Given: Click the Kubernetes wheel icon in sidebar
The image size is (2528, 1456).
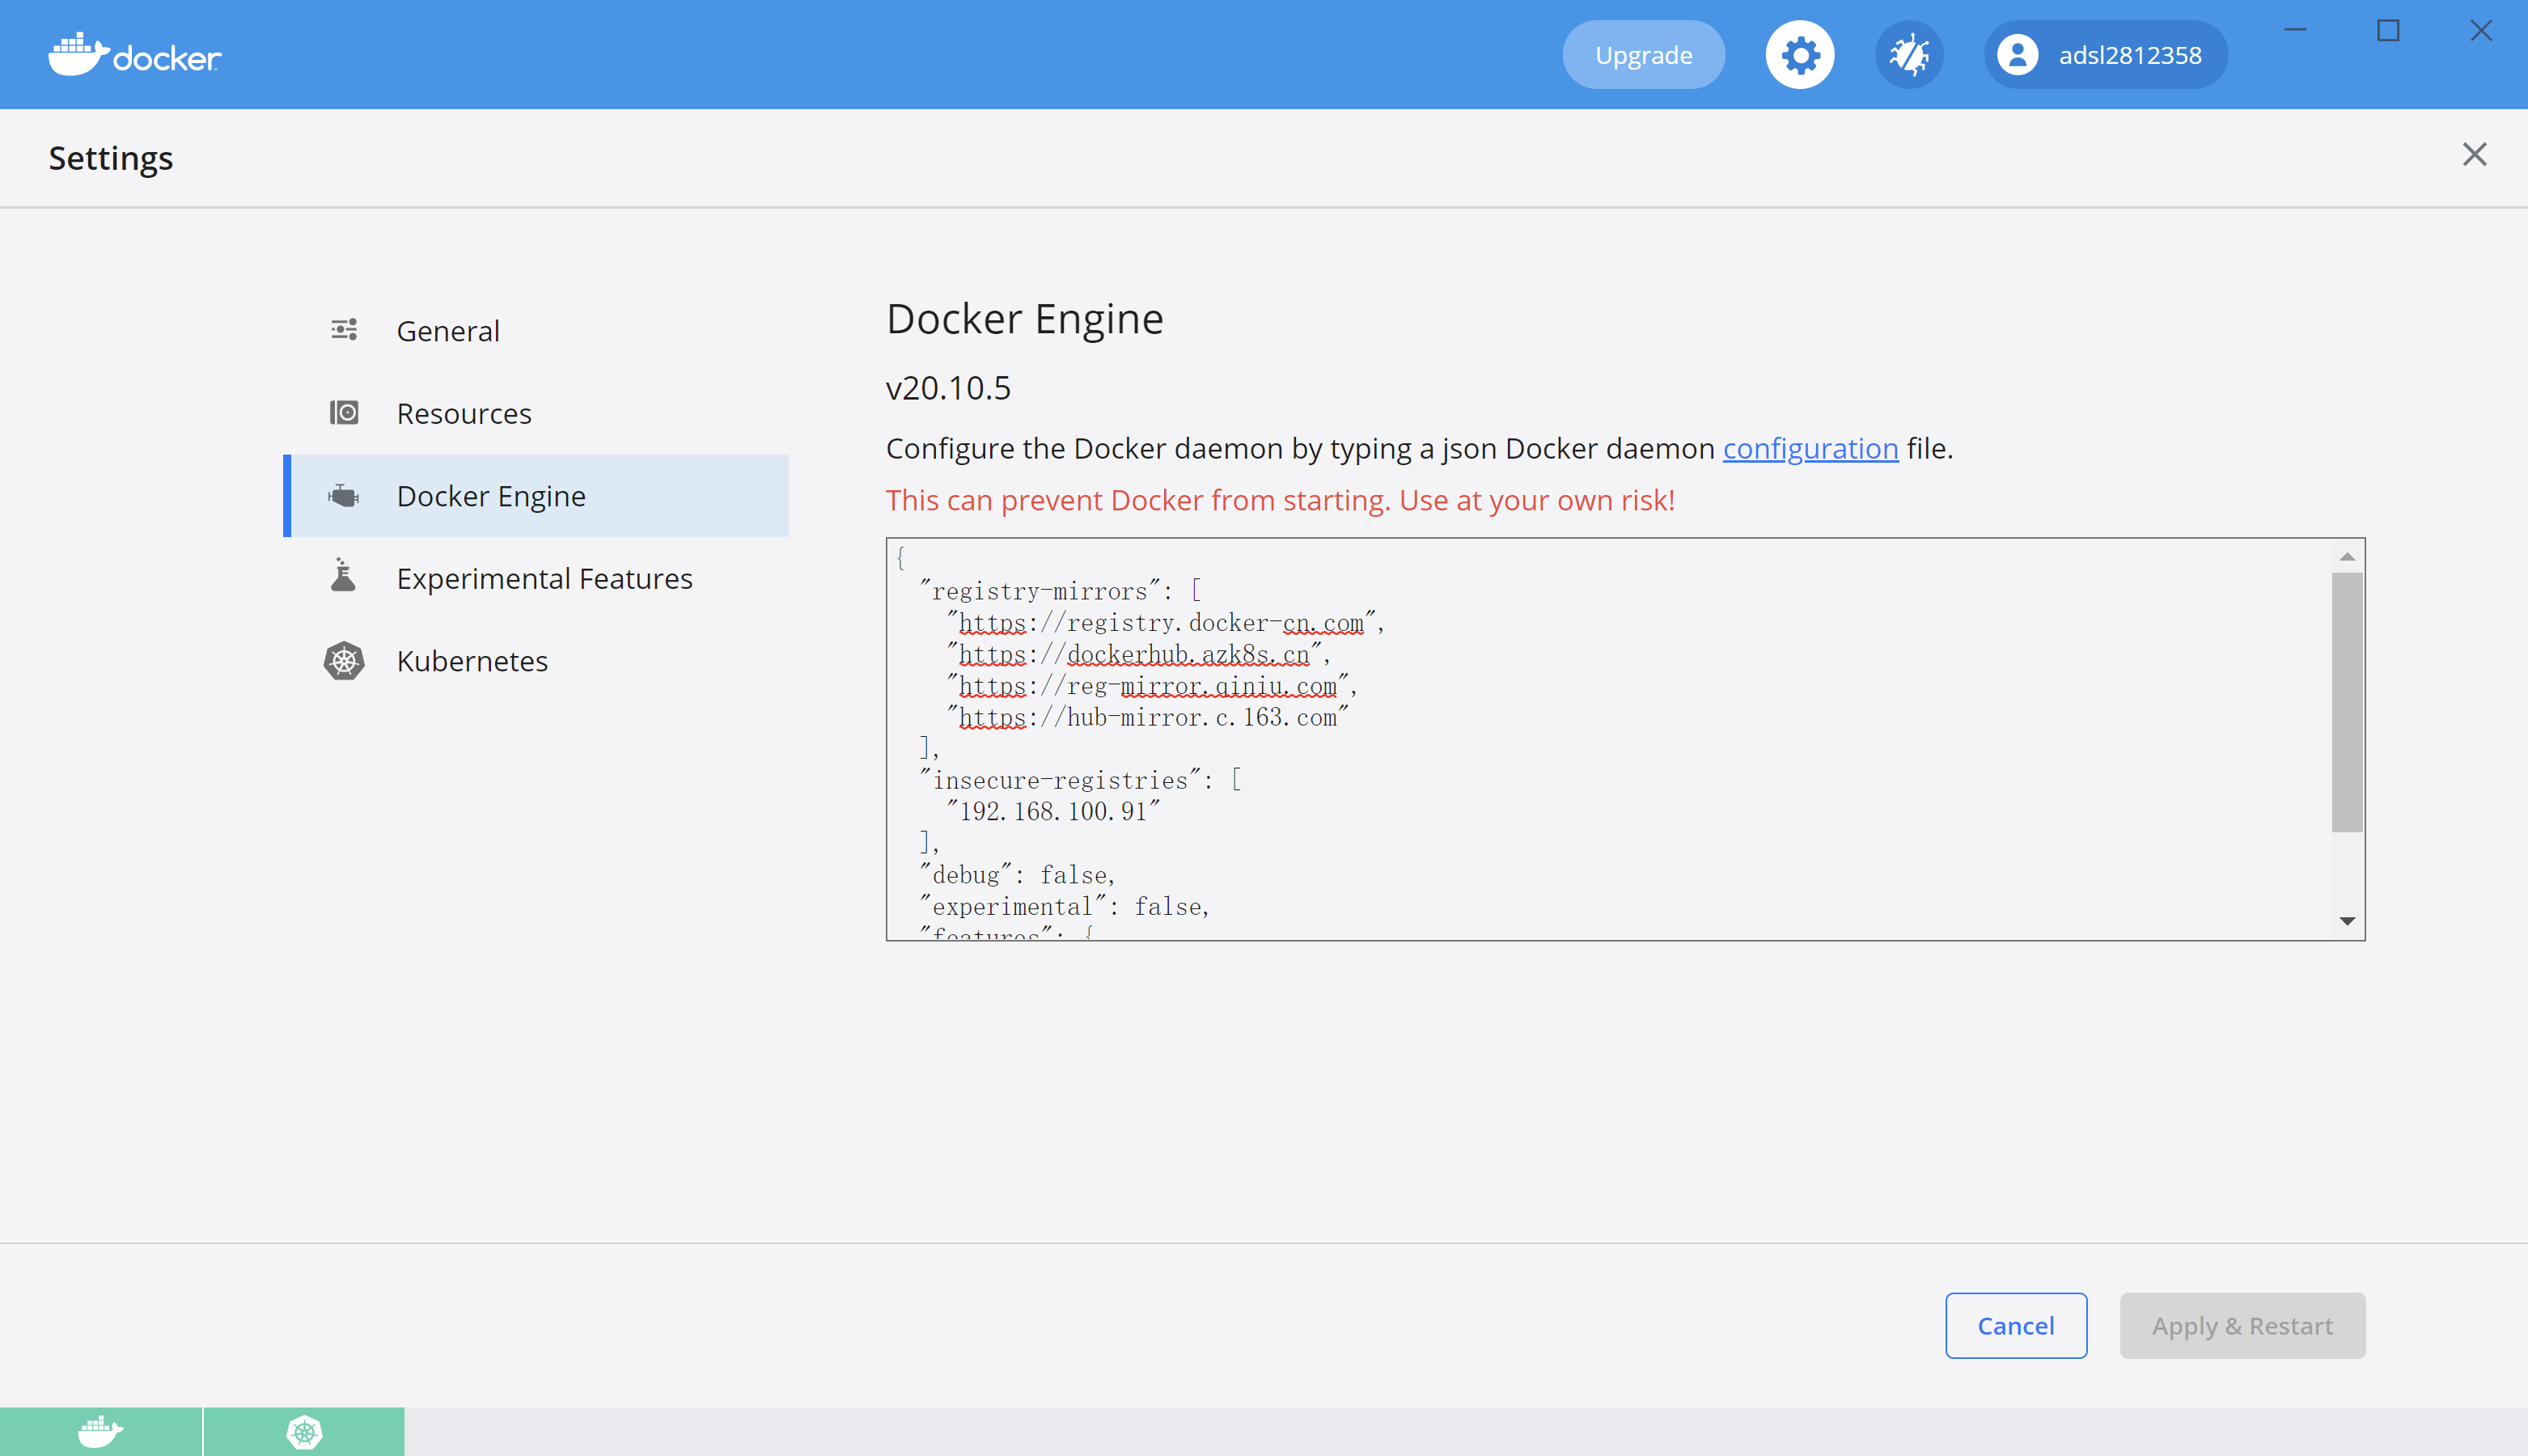Looking at the screenshot, I should (x=343, y=660).
